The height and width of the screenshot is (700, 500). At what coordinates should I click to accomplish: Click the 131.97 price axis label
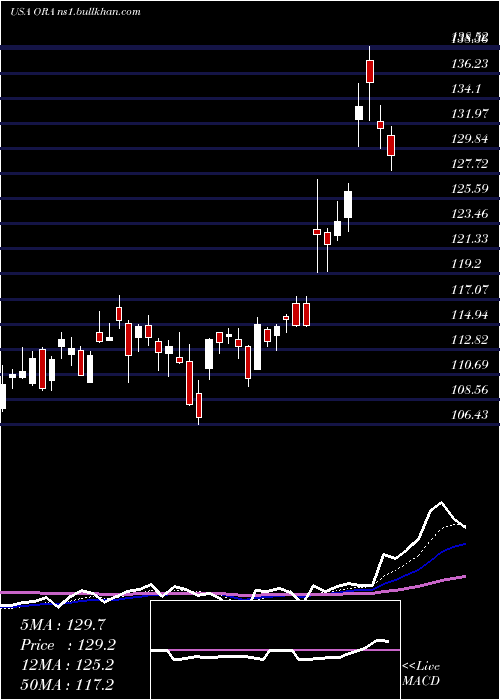[470, 114]
